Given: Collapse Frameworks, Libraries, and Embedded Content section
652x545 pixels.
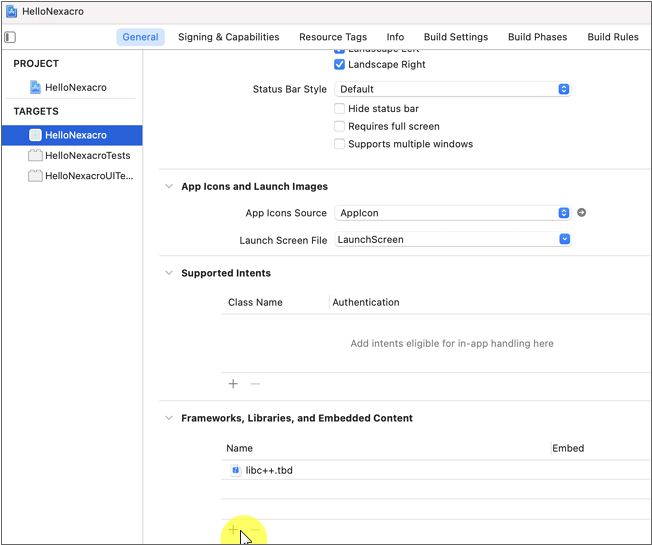Looking at the screenshot, I should point(169,419).
